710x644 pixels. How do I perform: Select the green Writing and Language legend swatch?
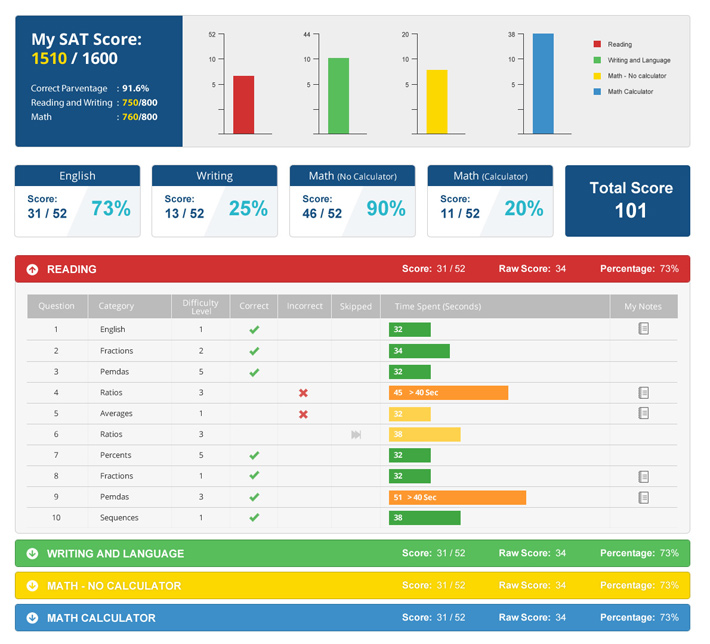coord(597,60)
